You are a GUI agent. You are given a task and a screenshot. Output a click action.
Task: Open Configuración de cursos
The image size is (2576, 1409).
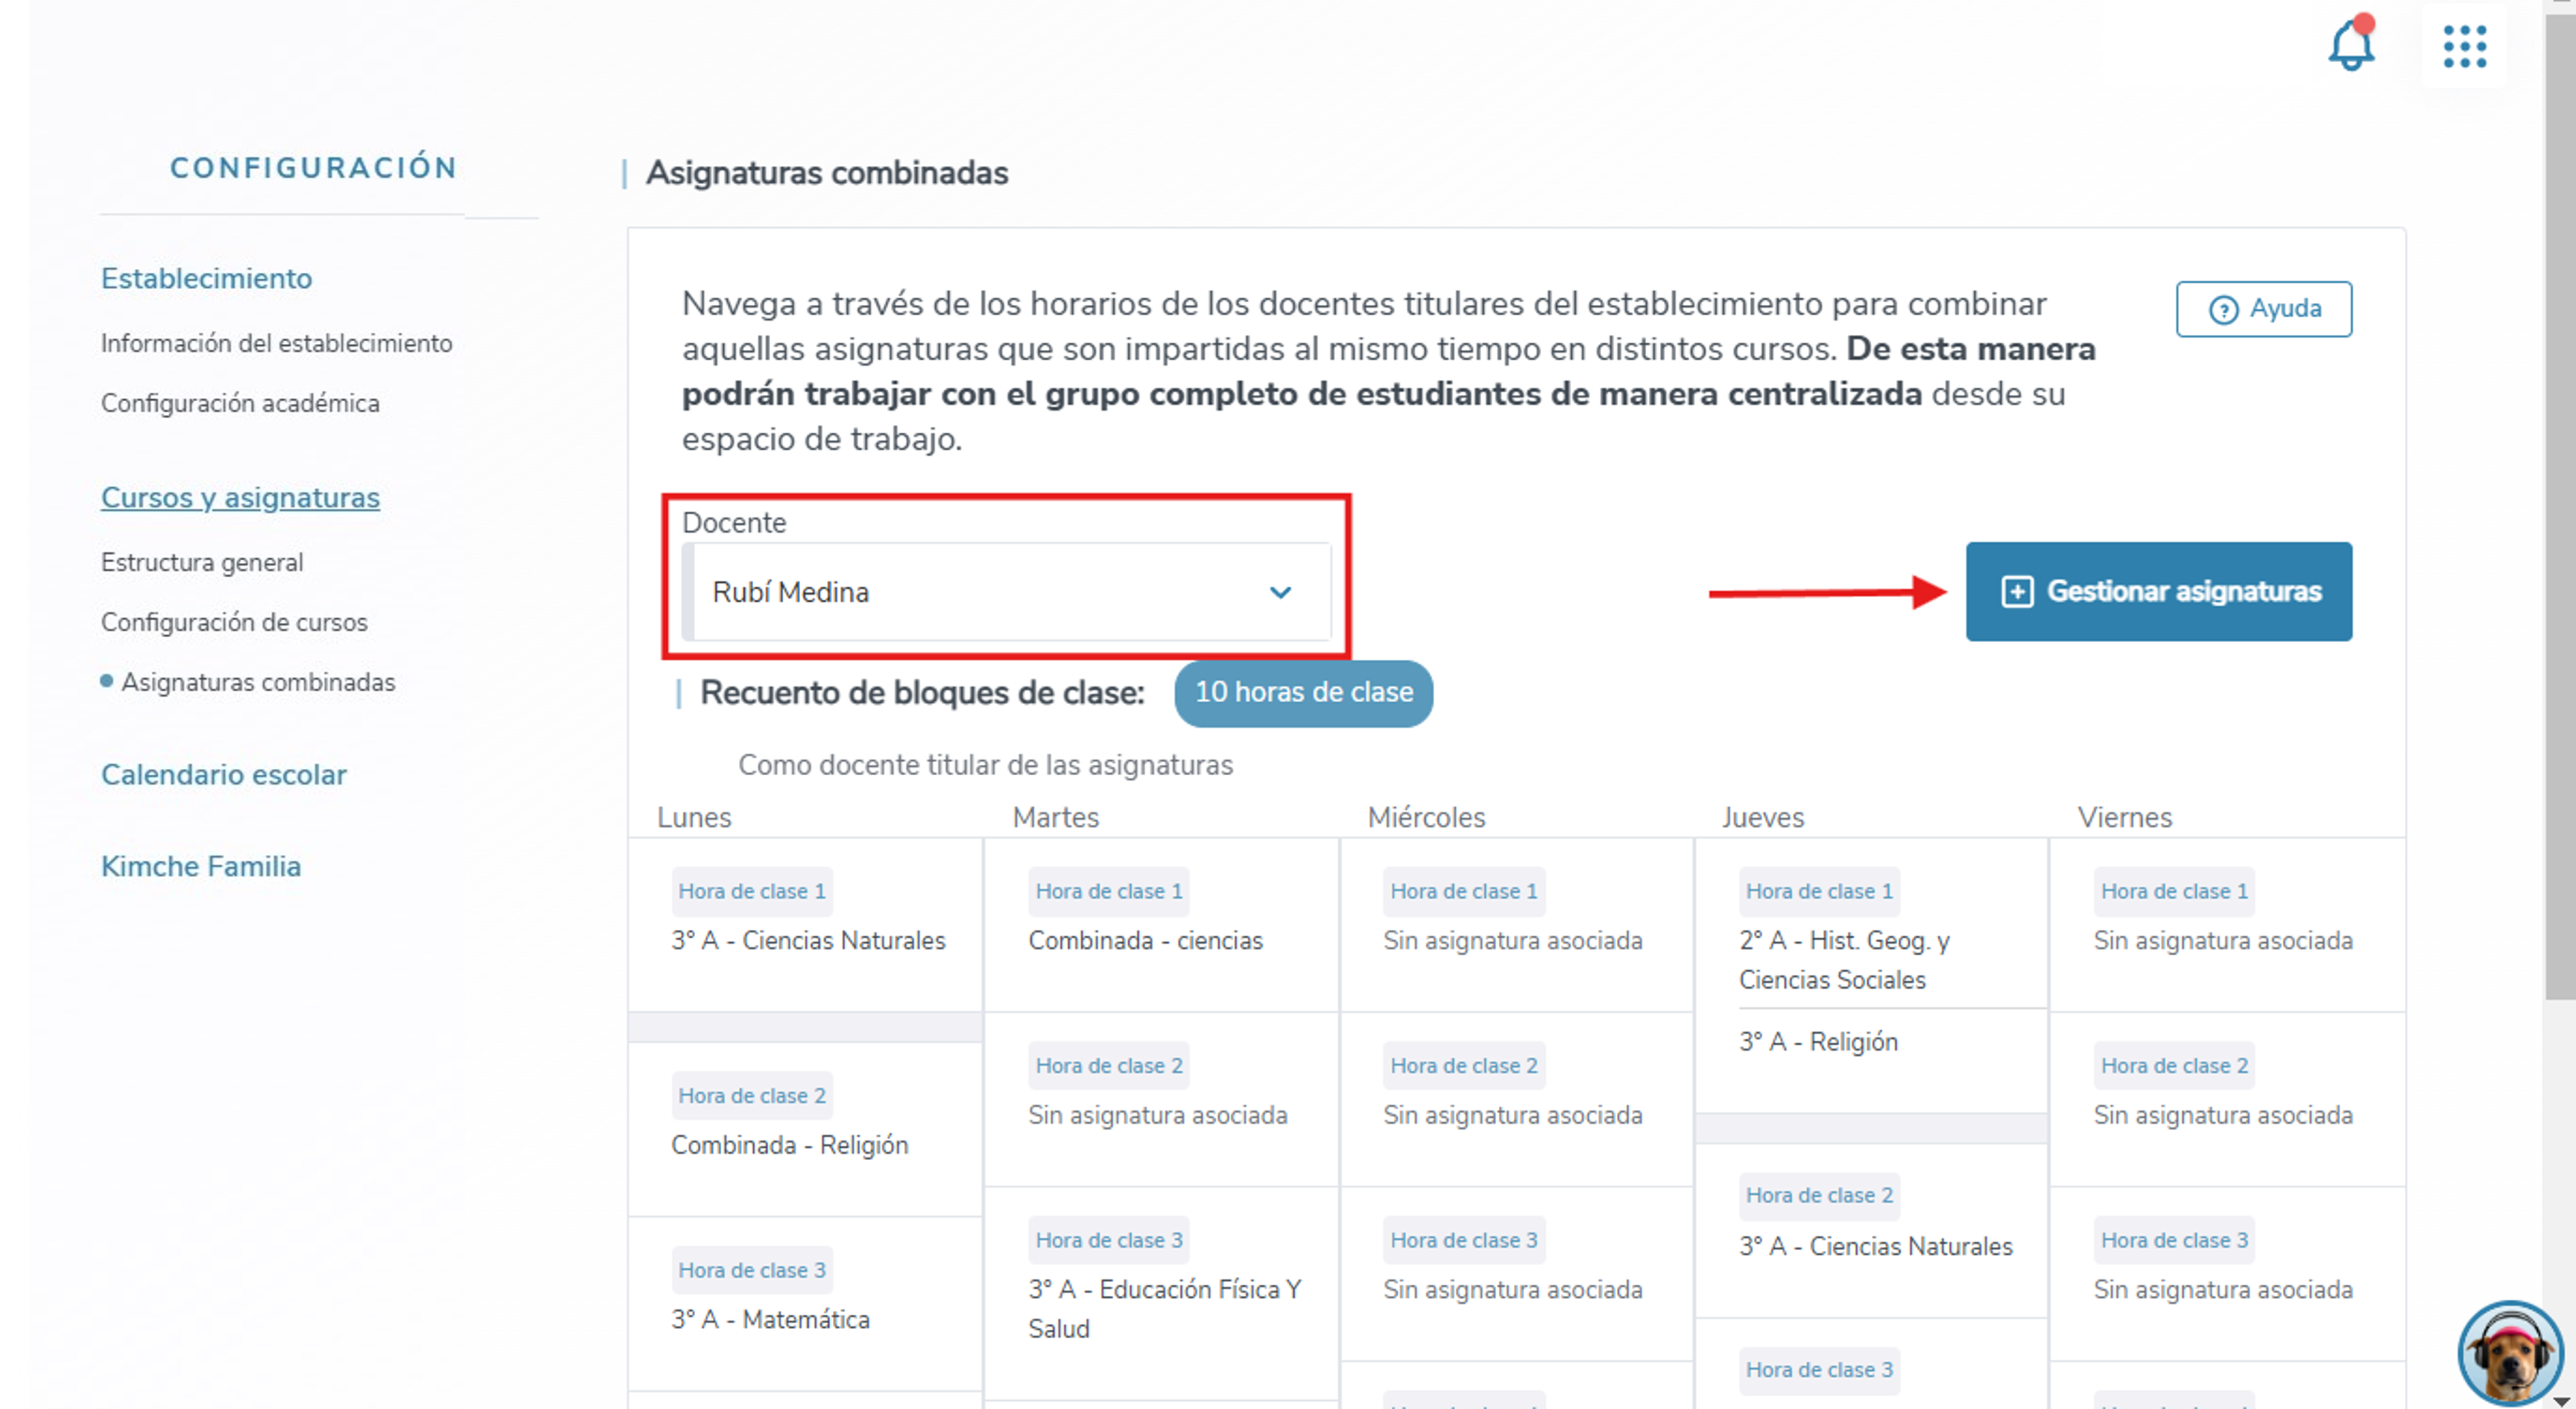(234, 622)
